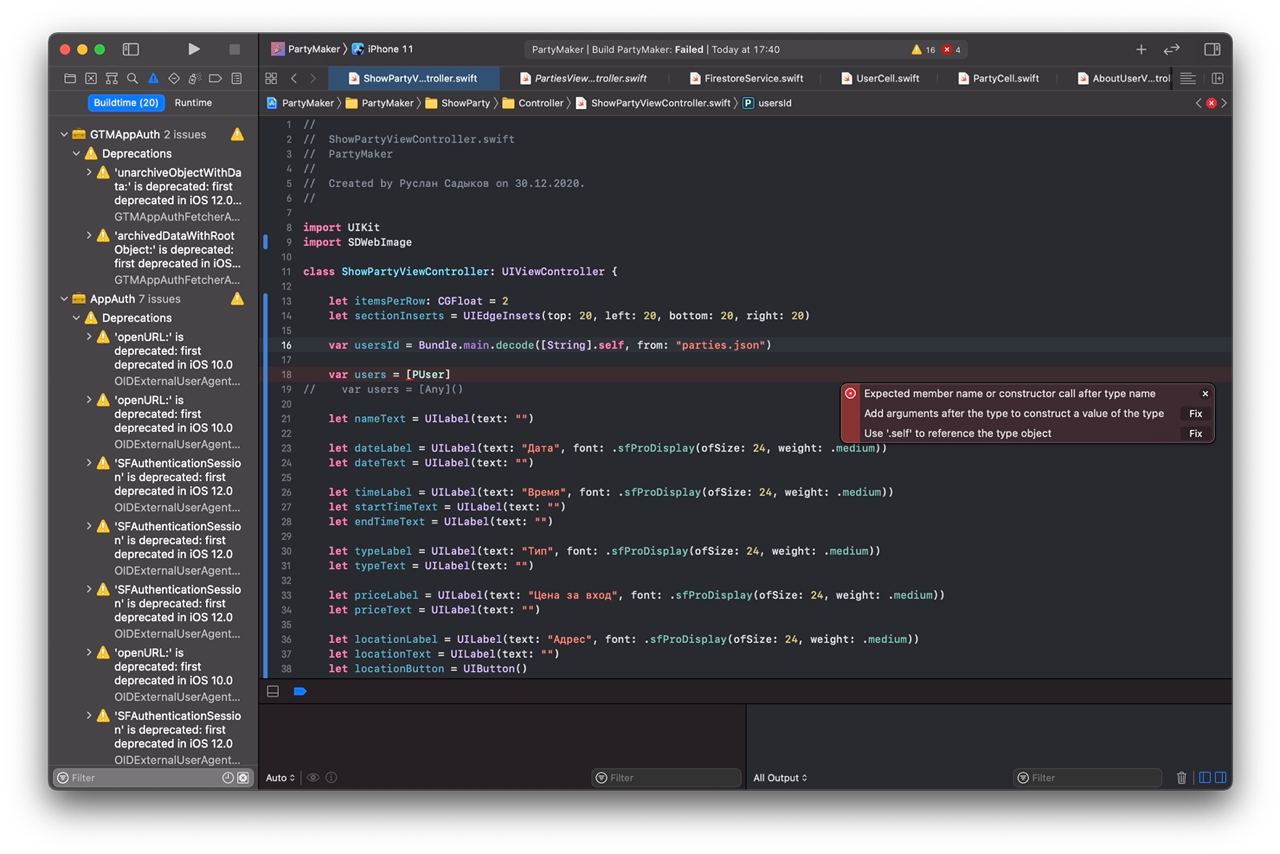This screenshot has width=1280, height=854.
Task: Click warnings count in activity bar
Action: tap(923, 49)
